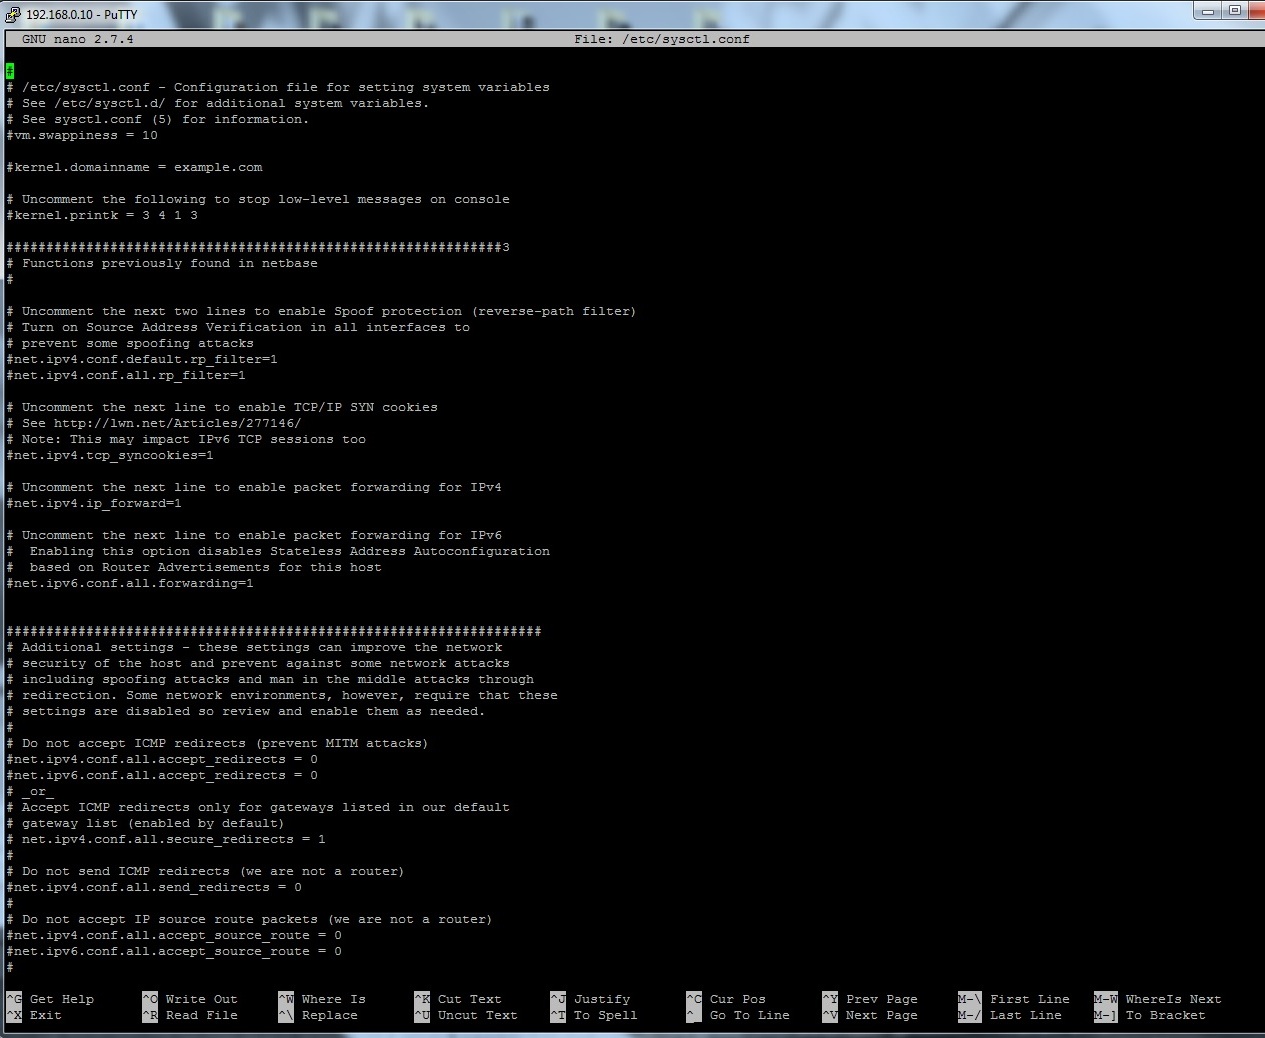1265x1038 pixels.
Task: Click #net.ipv4.conf.default.rp_filter=1 line
Action: 142,359
